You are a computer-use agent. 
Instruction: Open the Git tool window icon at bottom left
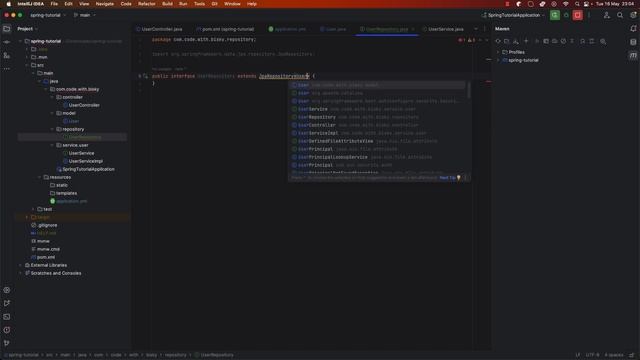7,343
